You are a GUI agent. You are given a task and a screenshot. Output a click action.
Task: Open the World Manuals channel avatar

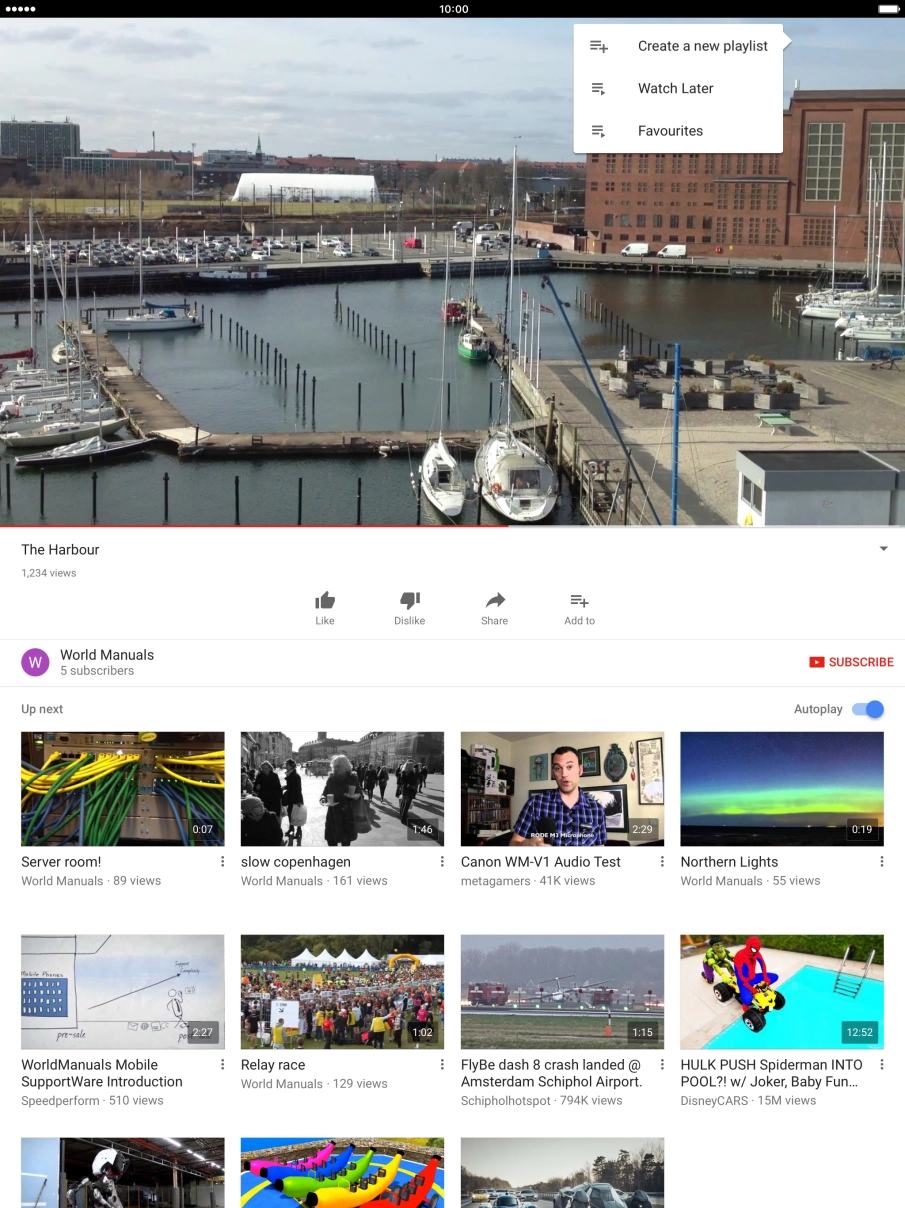point(35,662)
